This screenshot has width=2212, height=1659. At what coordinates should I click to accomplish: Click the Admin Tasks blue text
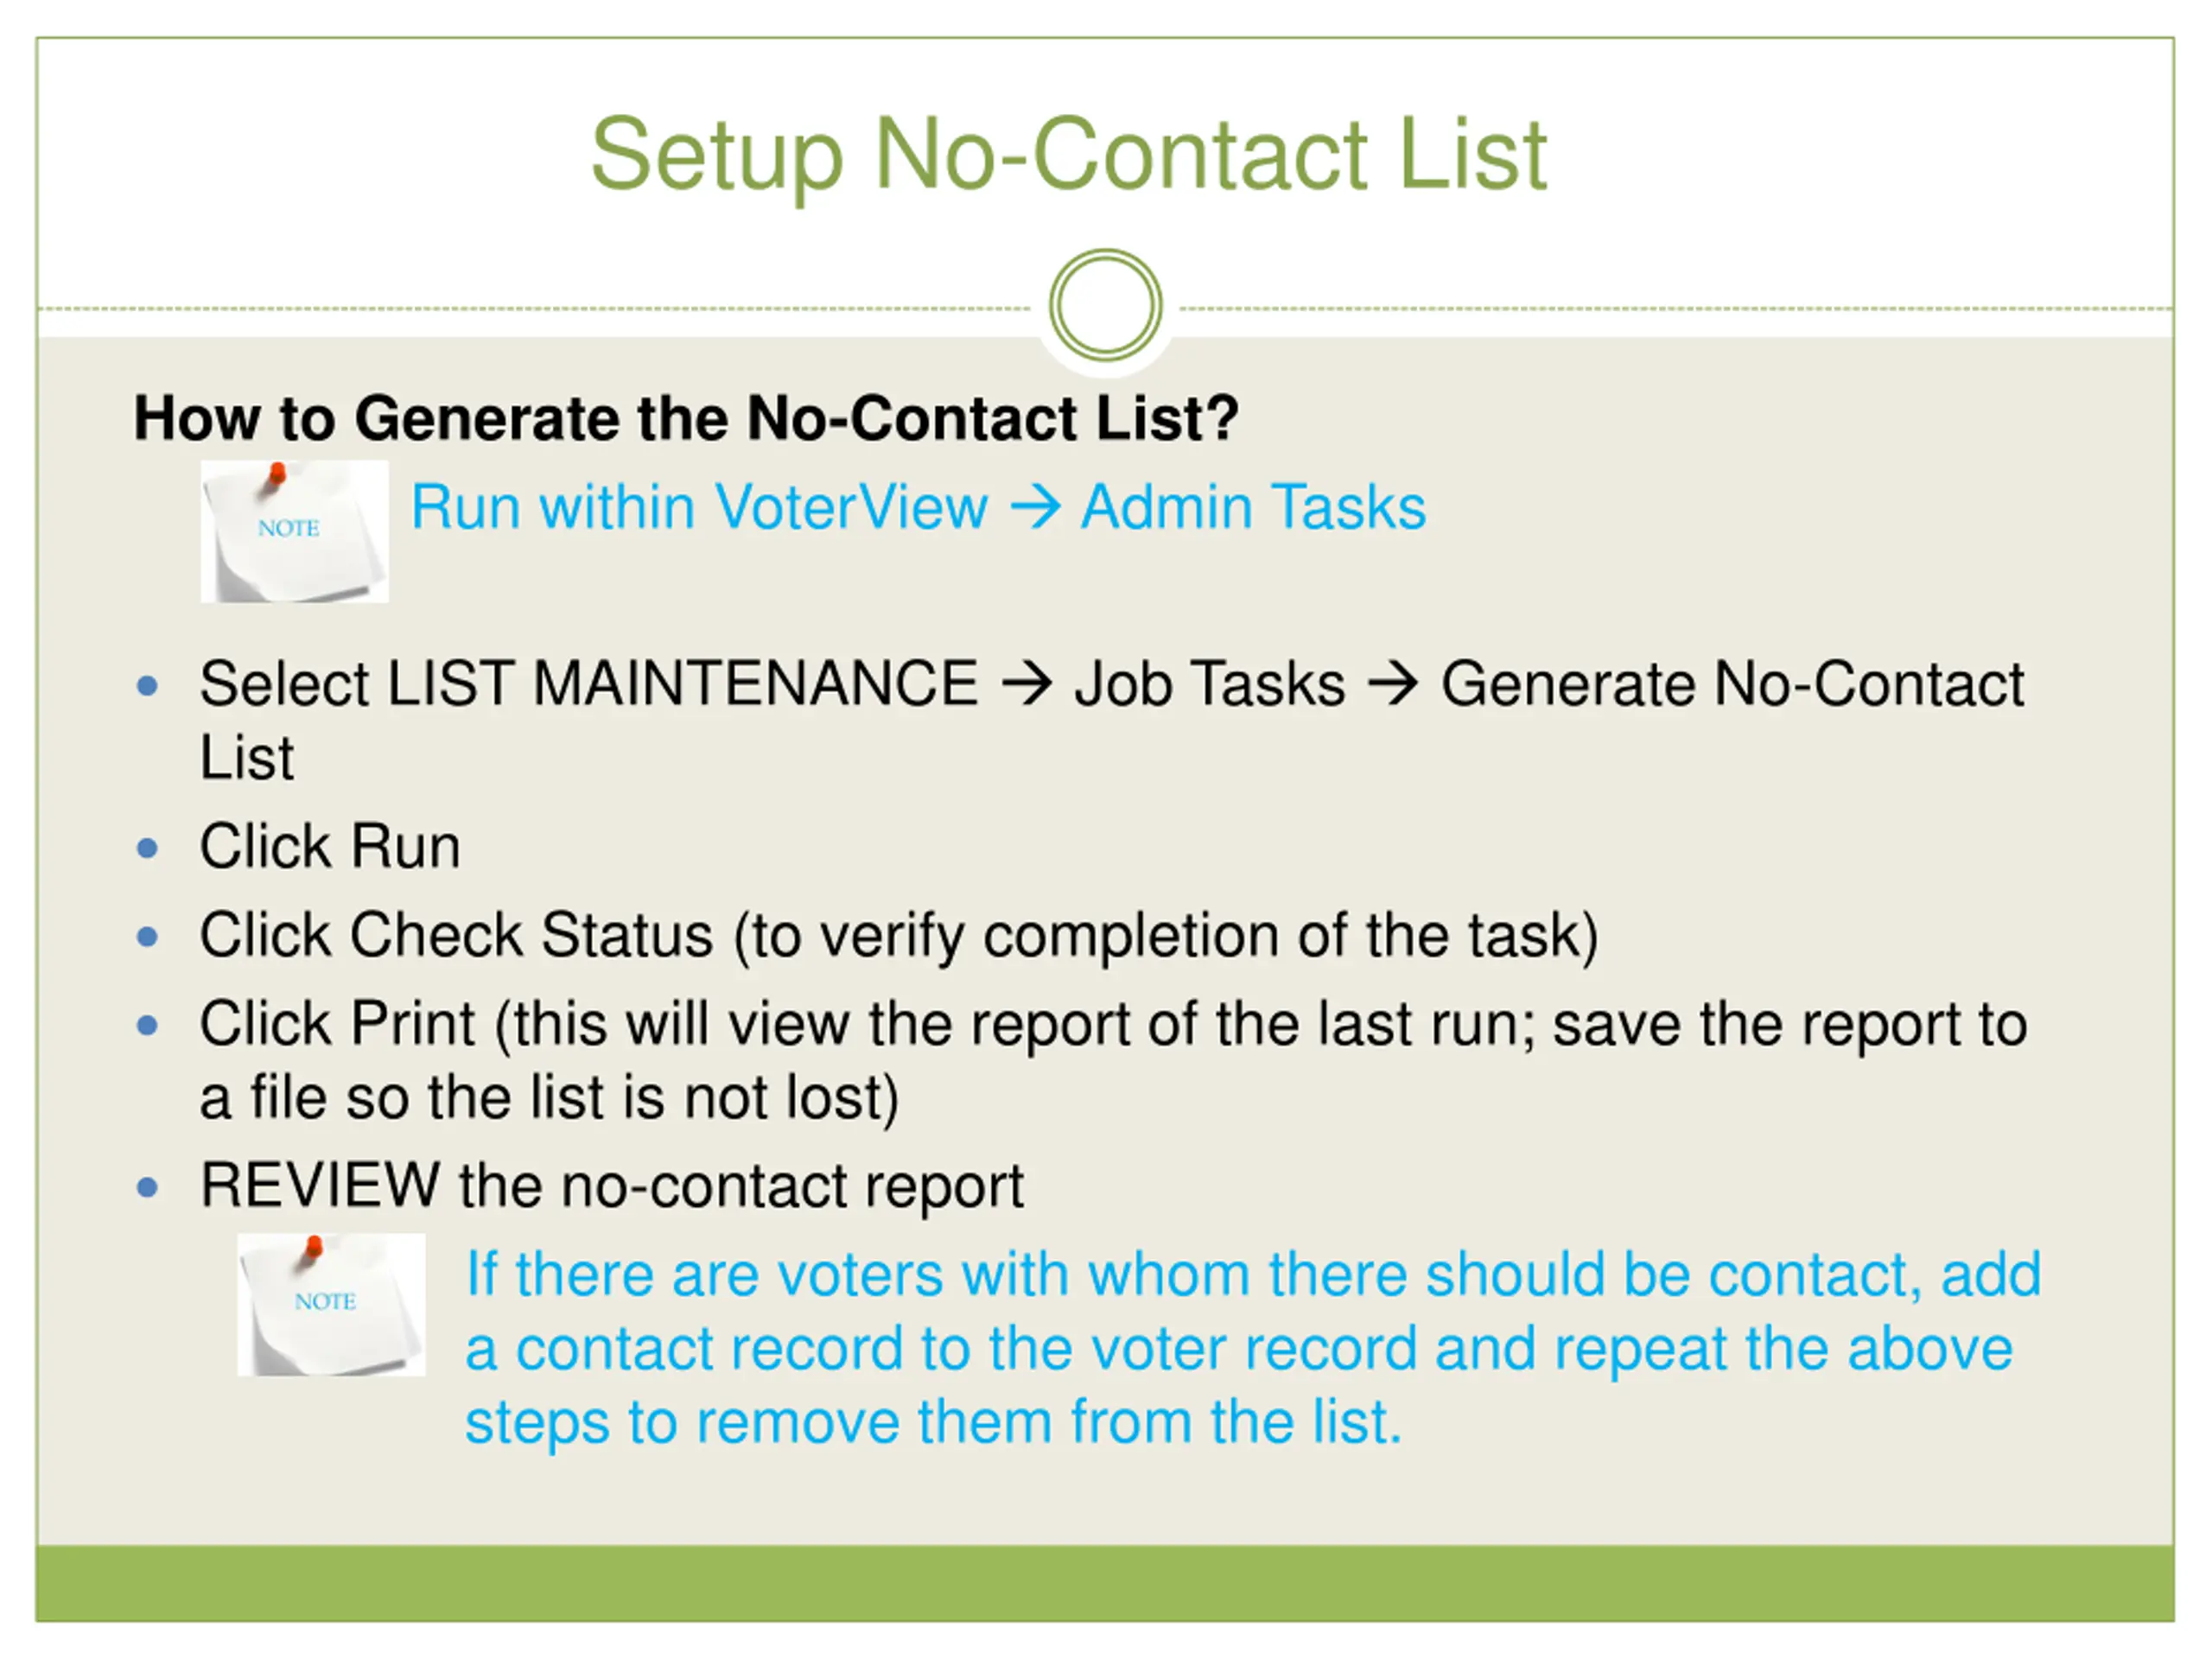(x=1254, y=507)
